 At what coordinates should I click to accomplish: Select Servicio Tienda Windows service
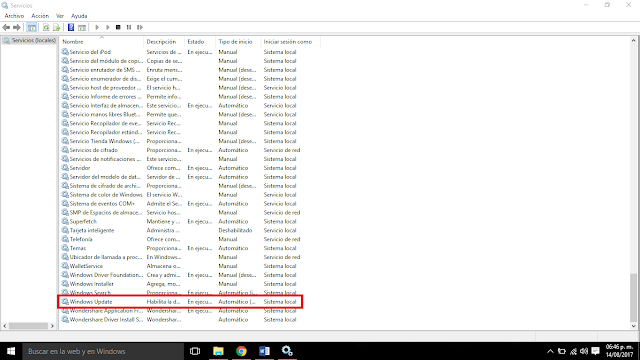pyautogui.click(x=180, y=141)
